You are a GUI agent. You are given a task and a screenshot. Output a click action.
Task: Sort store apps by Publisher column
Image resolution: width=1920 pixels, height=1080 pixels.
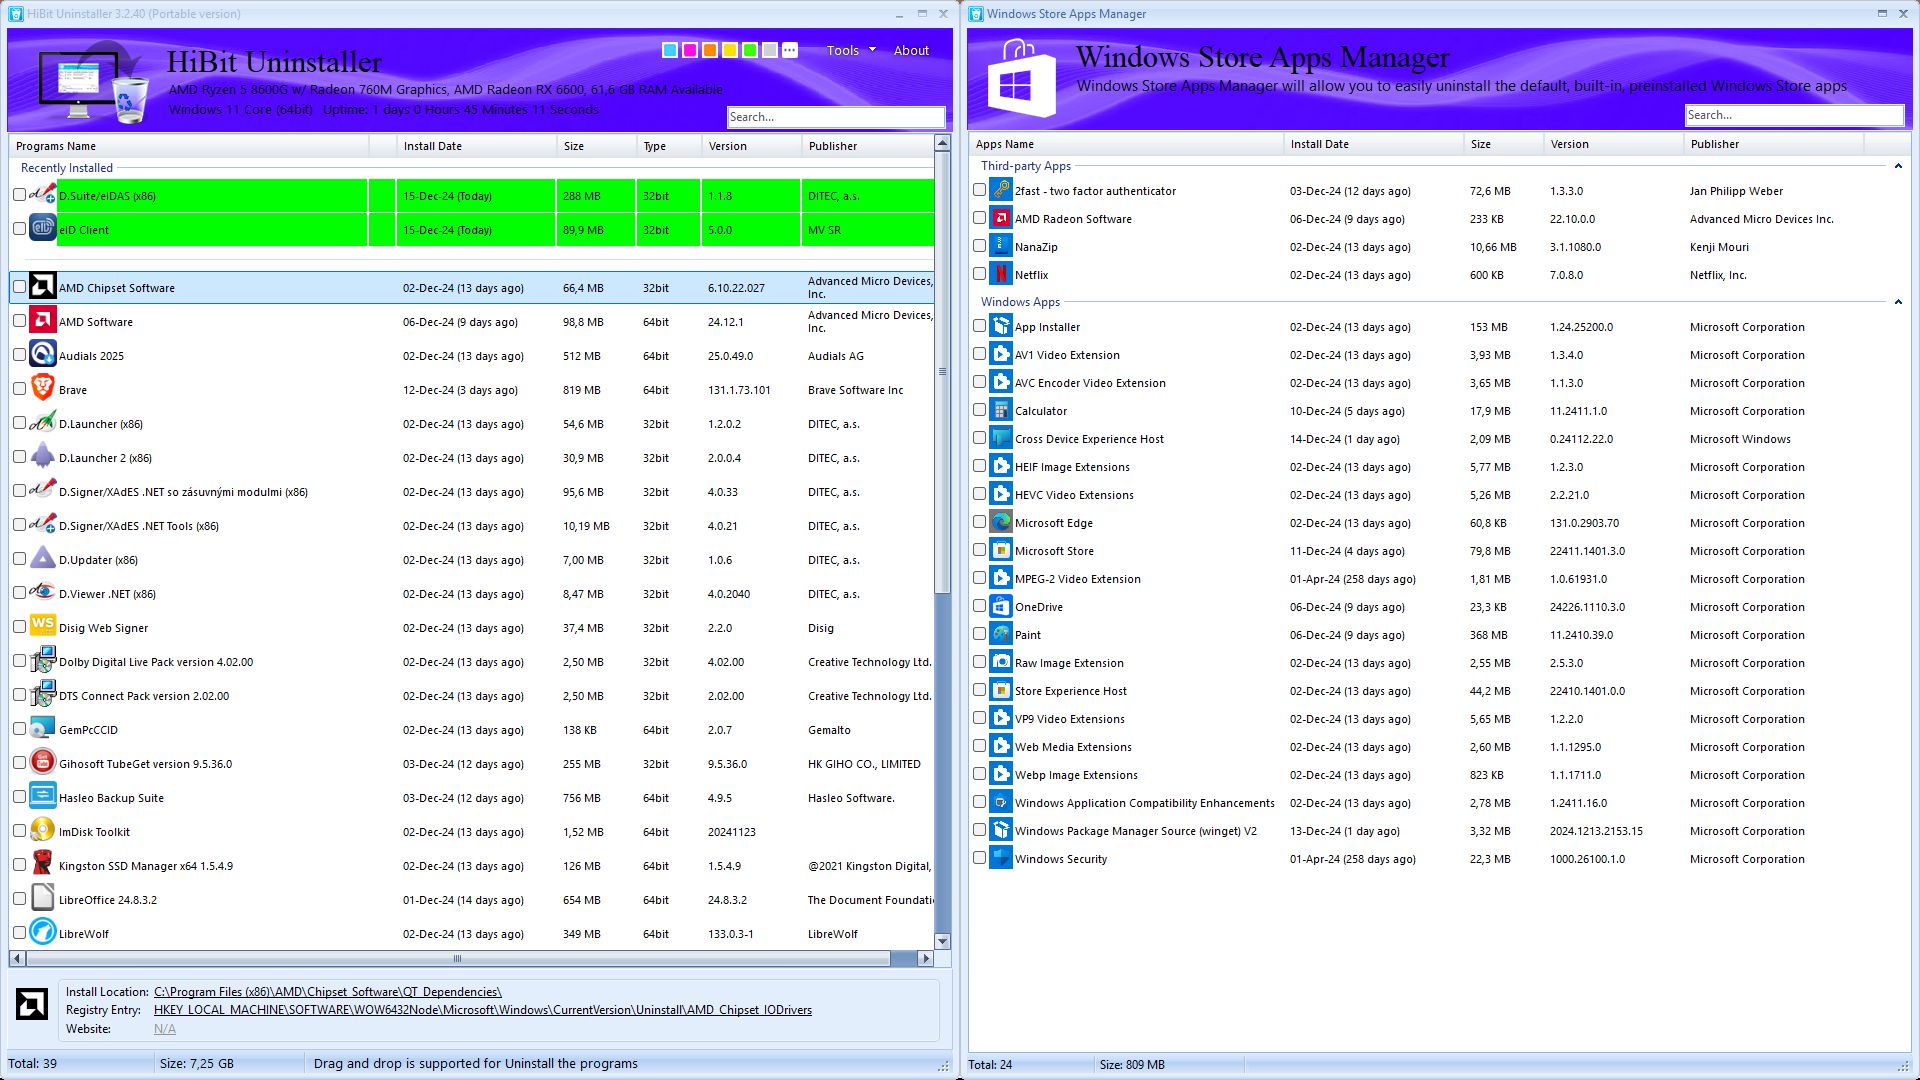click(1774, 144)
